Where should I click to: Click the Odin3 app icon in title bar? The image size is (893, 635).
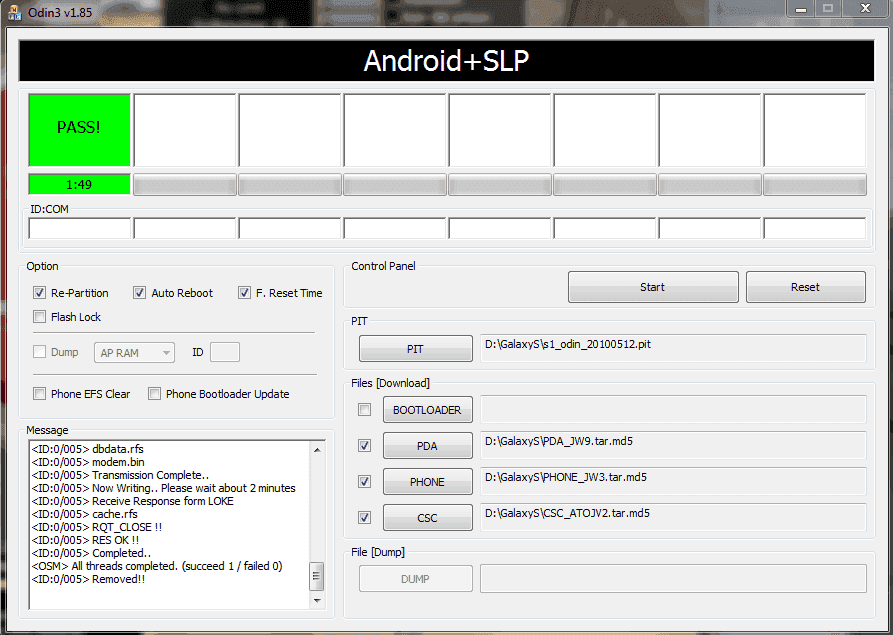[15, 11]
